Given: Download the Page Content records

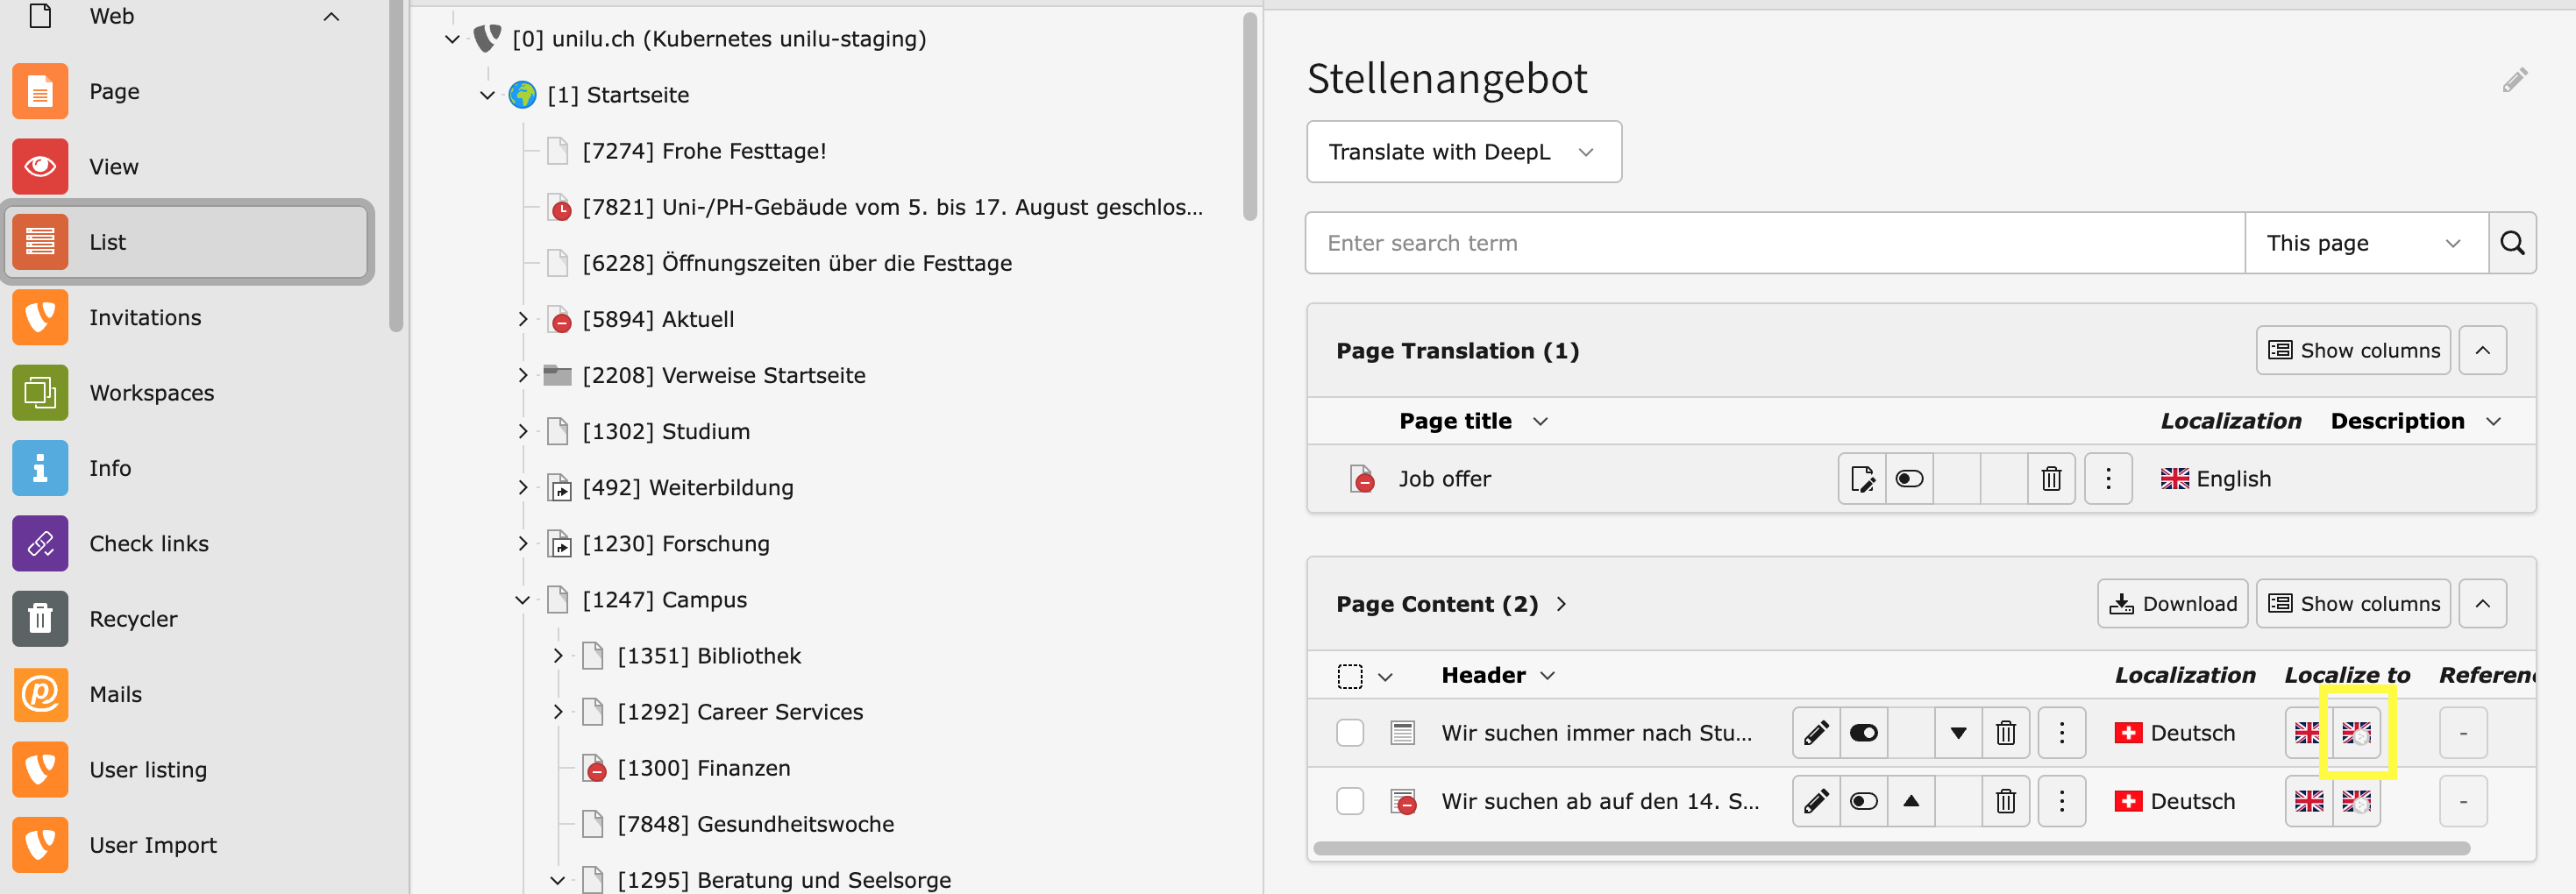Looking at the screenshot, I should [x=2172, y=604].
